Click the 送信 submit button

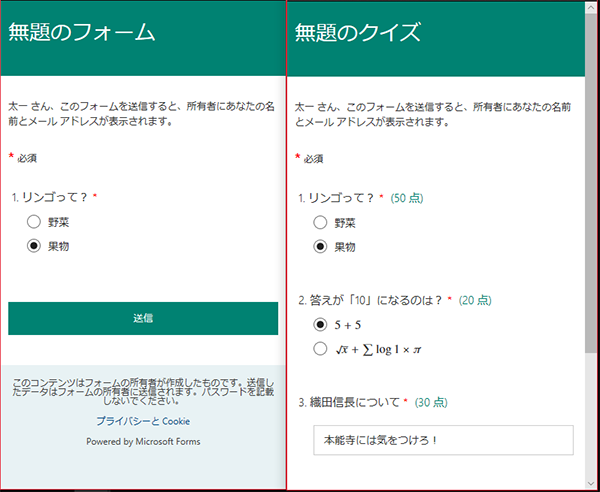[x=143, y=318]
